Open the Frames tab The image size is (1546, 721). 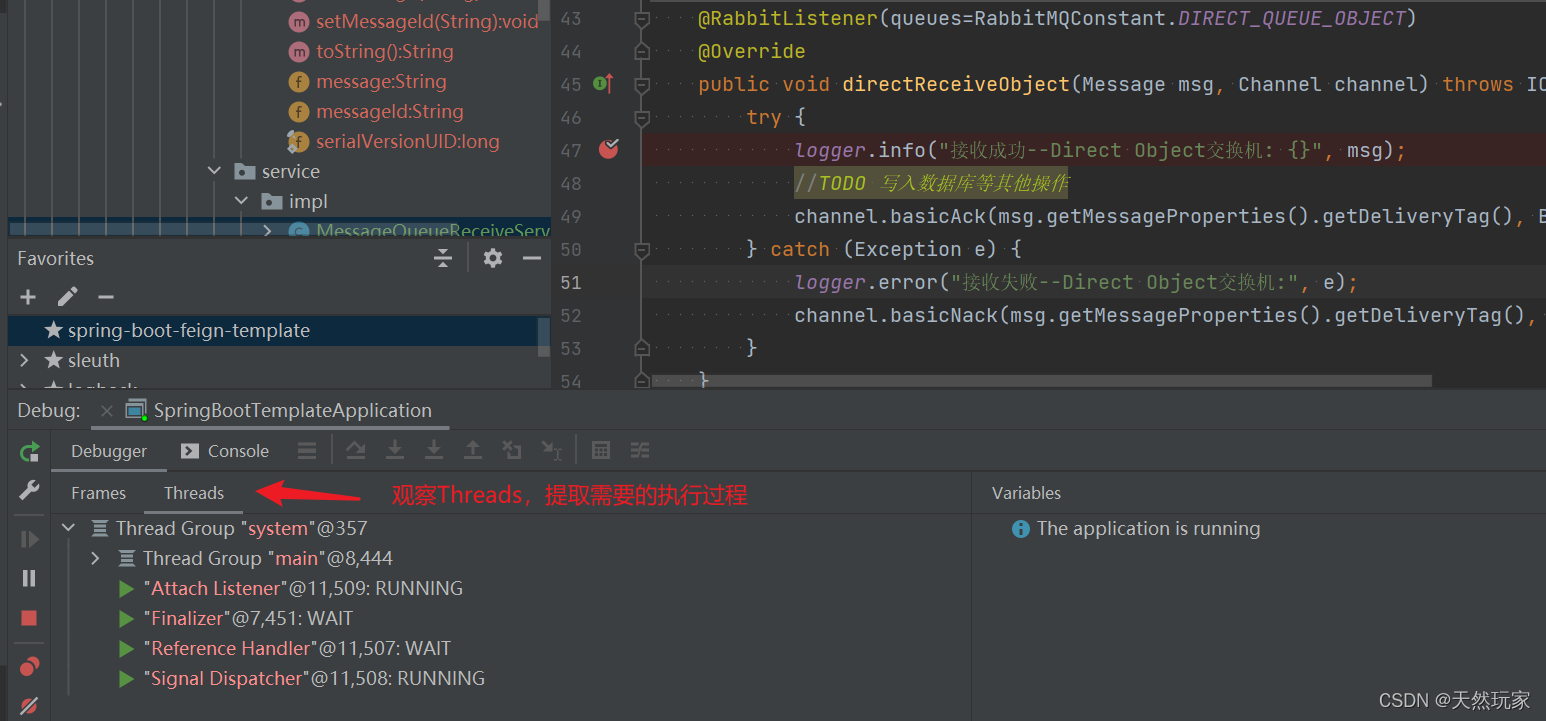[98, 493]
